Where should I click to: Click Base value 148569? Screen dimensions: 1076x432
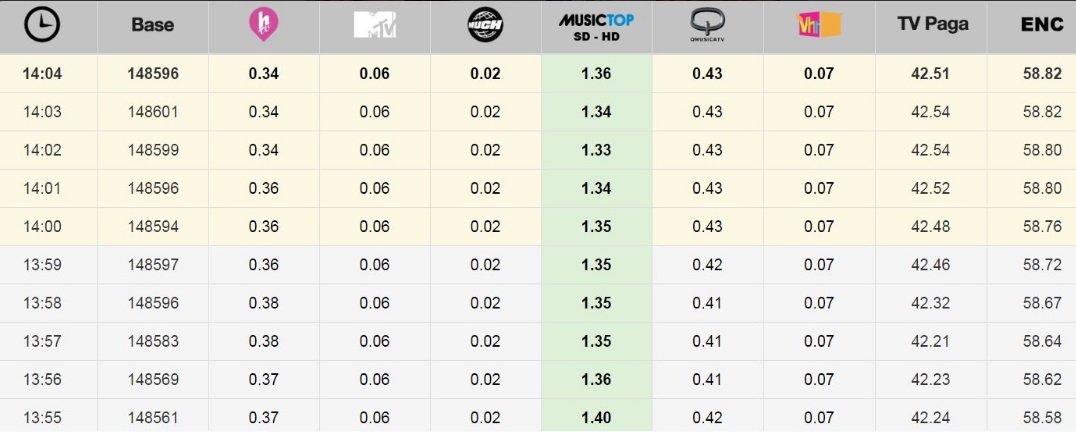point(153,379)
